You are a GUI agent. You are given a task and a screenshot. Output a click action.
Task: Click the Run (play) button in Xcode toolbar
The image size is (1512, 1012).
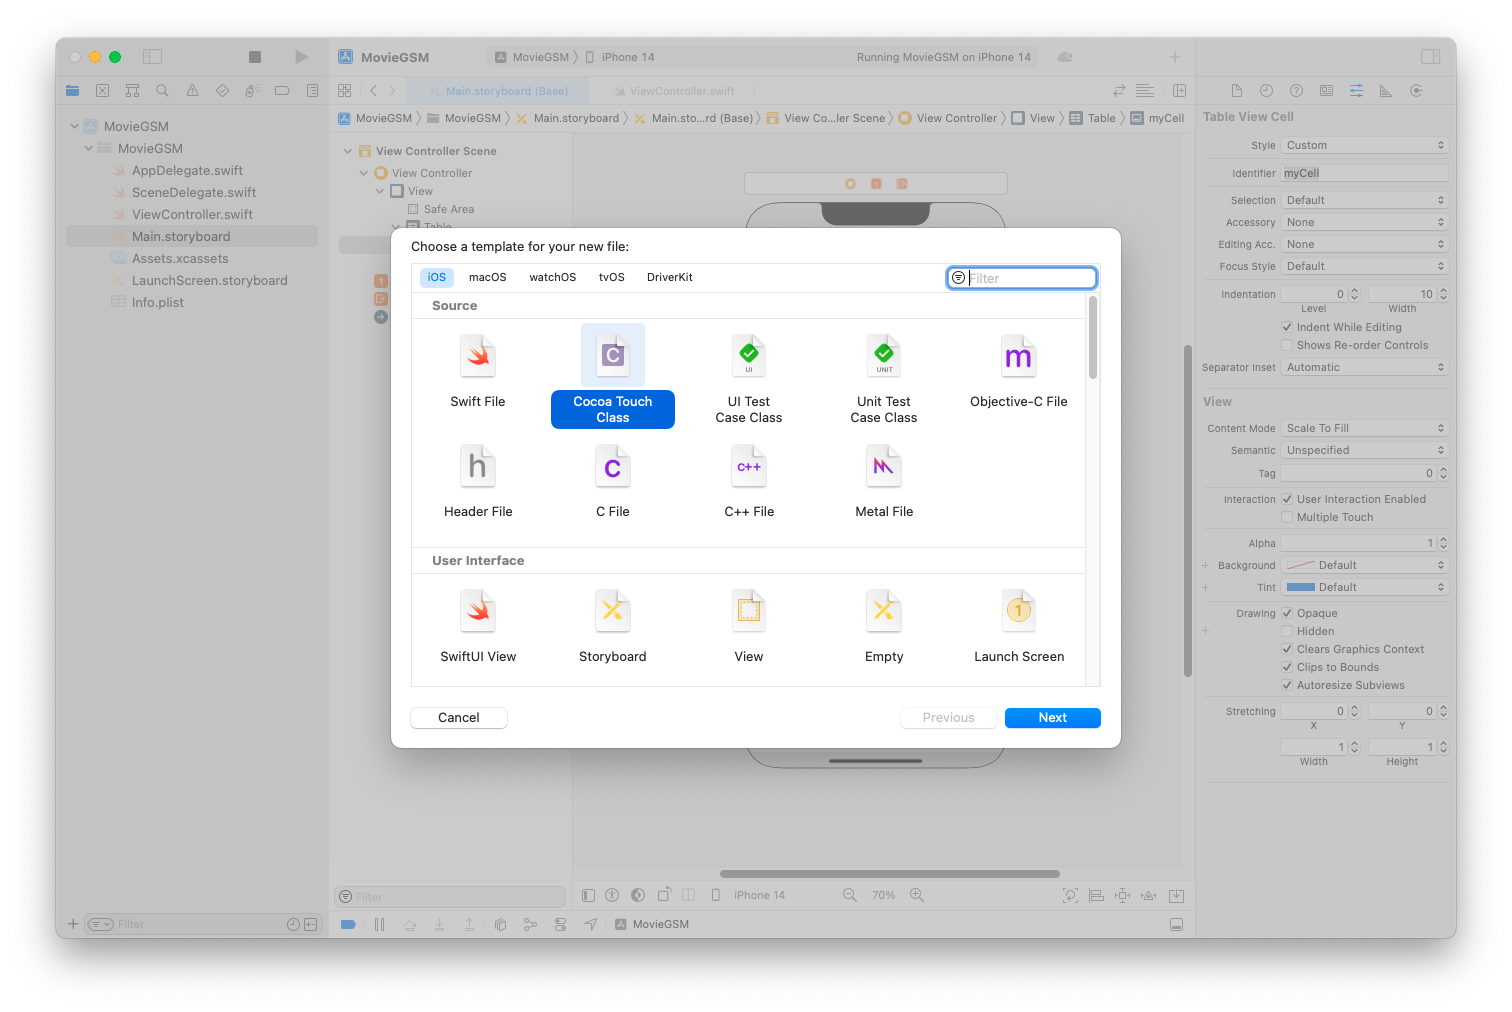pos(301,57)
